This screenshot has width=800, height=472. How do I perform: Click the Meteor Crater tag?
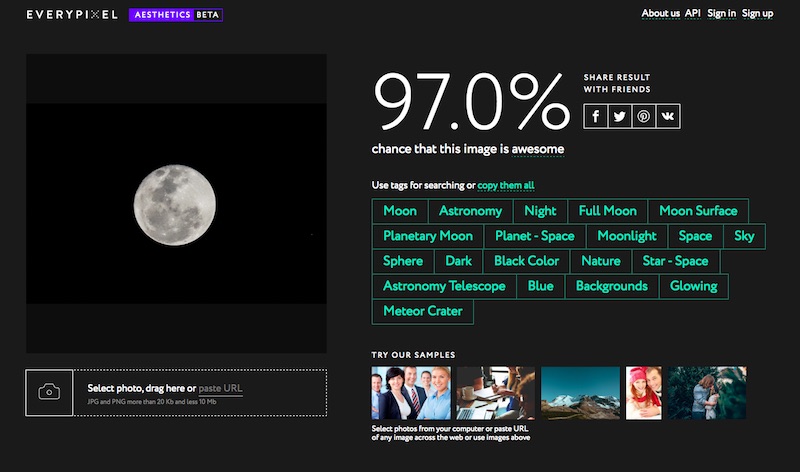click(423, 311)
